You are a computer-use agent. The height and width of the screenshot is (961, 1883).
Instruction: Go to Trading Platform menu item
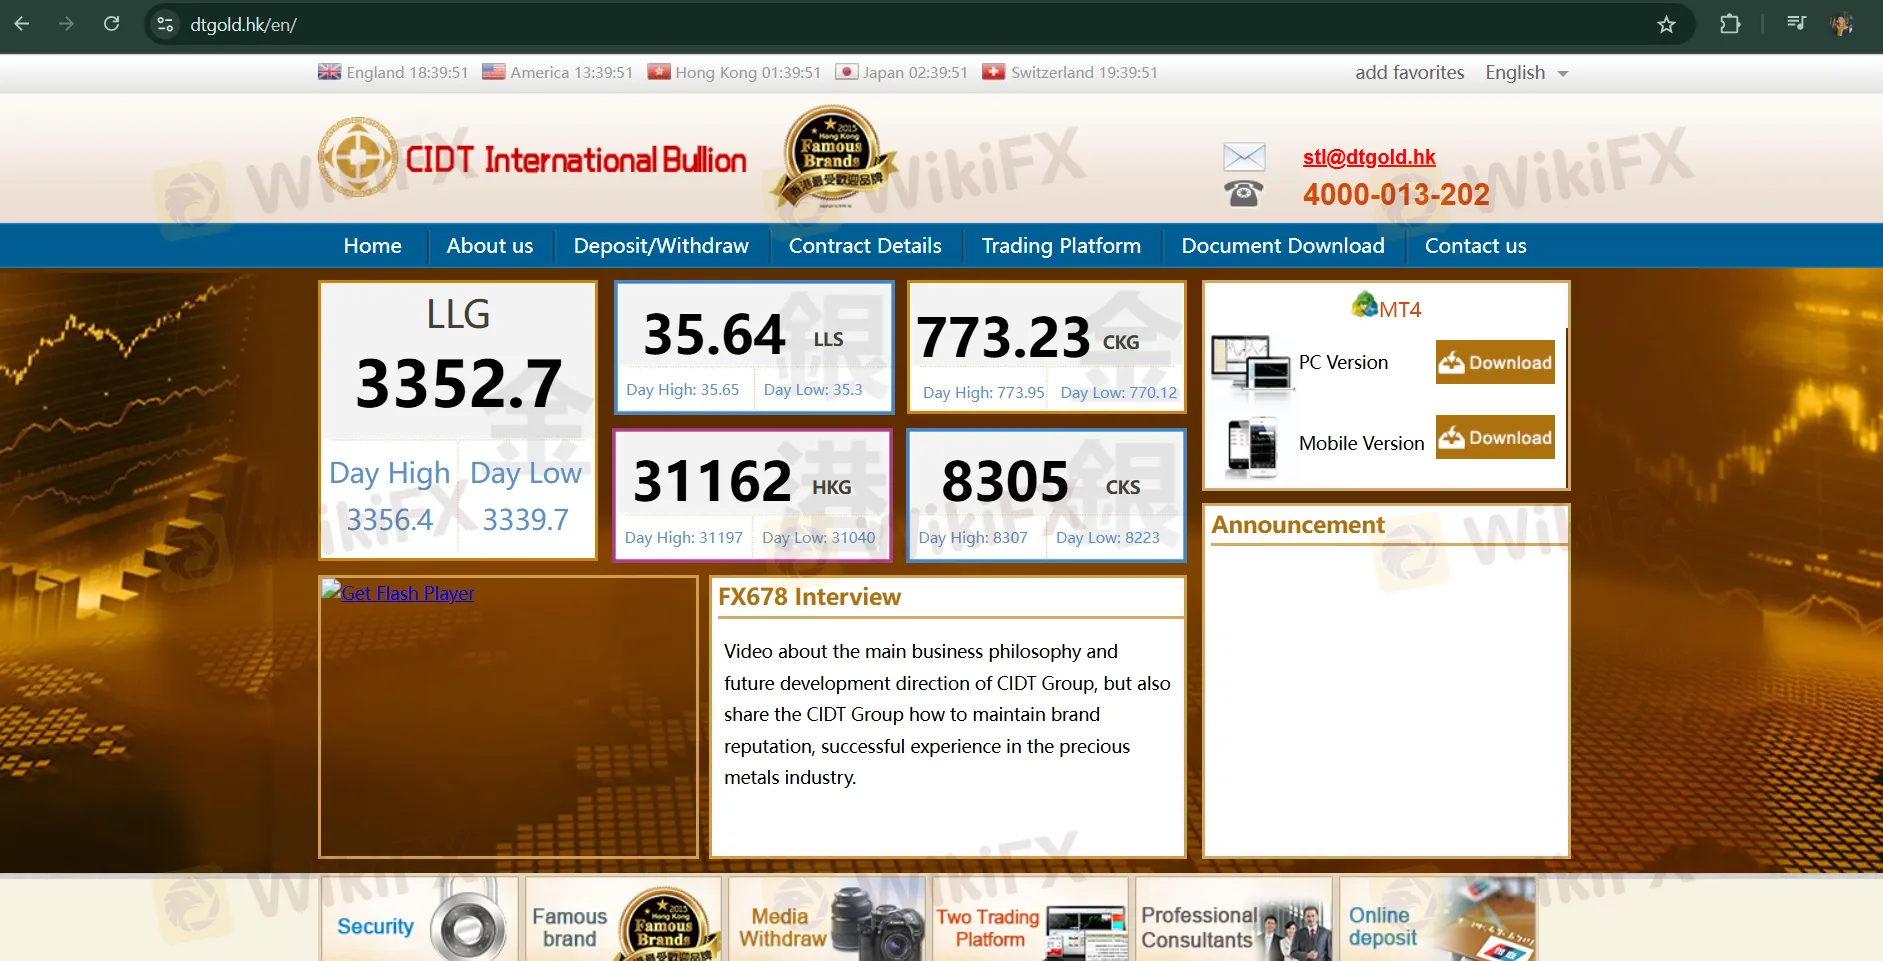(1061, 246)
